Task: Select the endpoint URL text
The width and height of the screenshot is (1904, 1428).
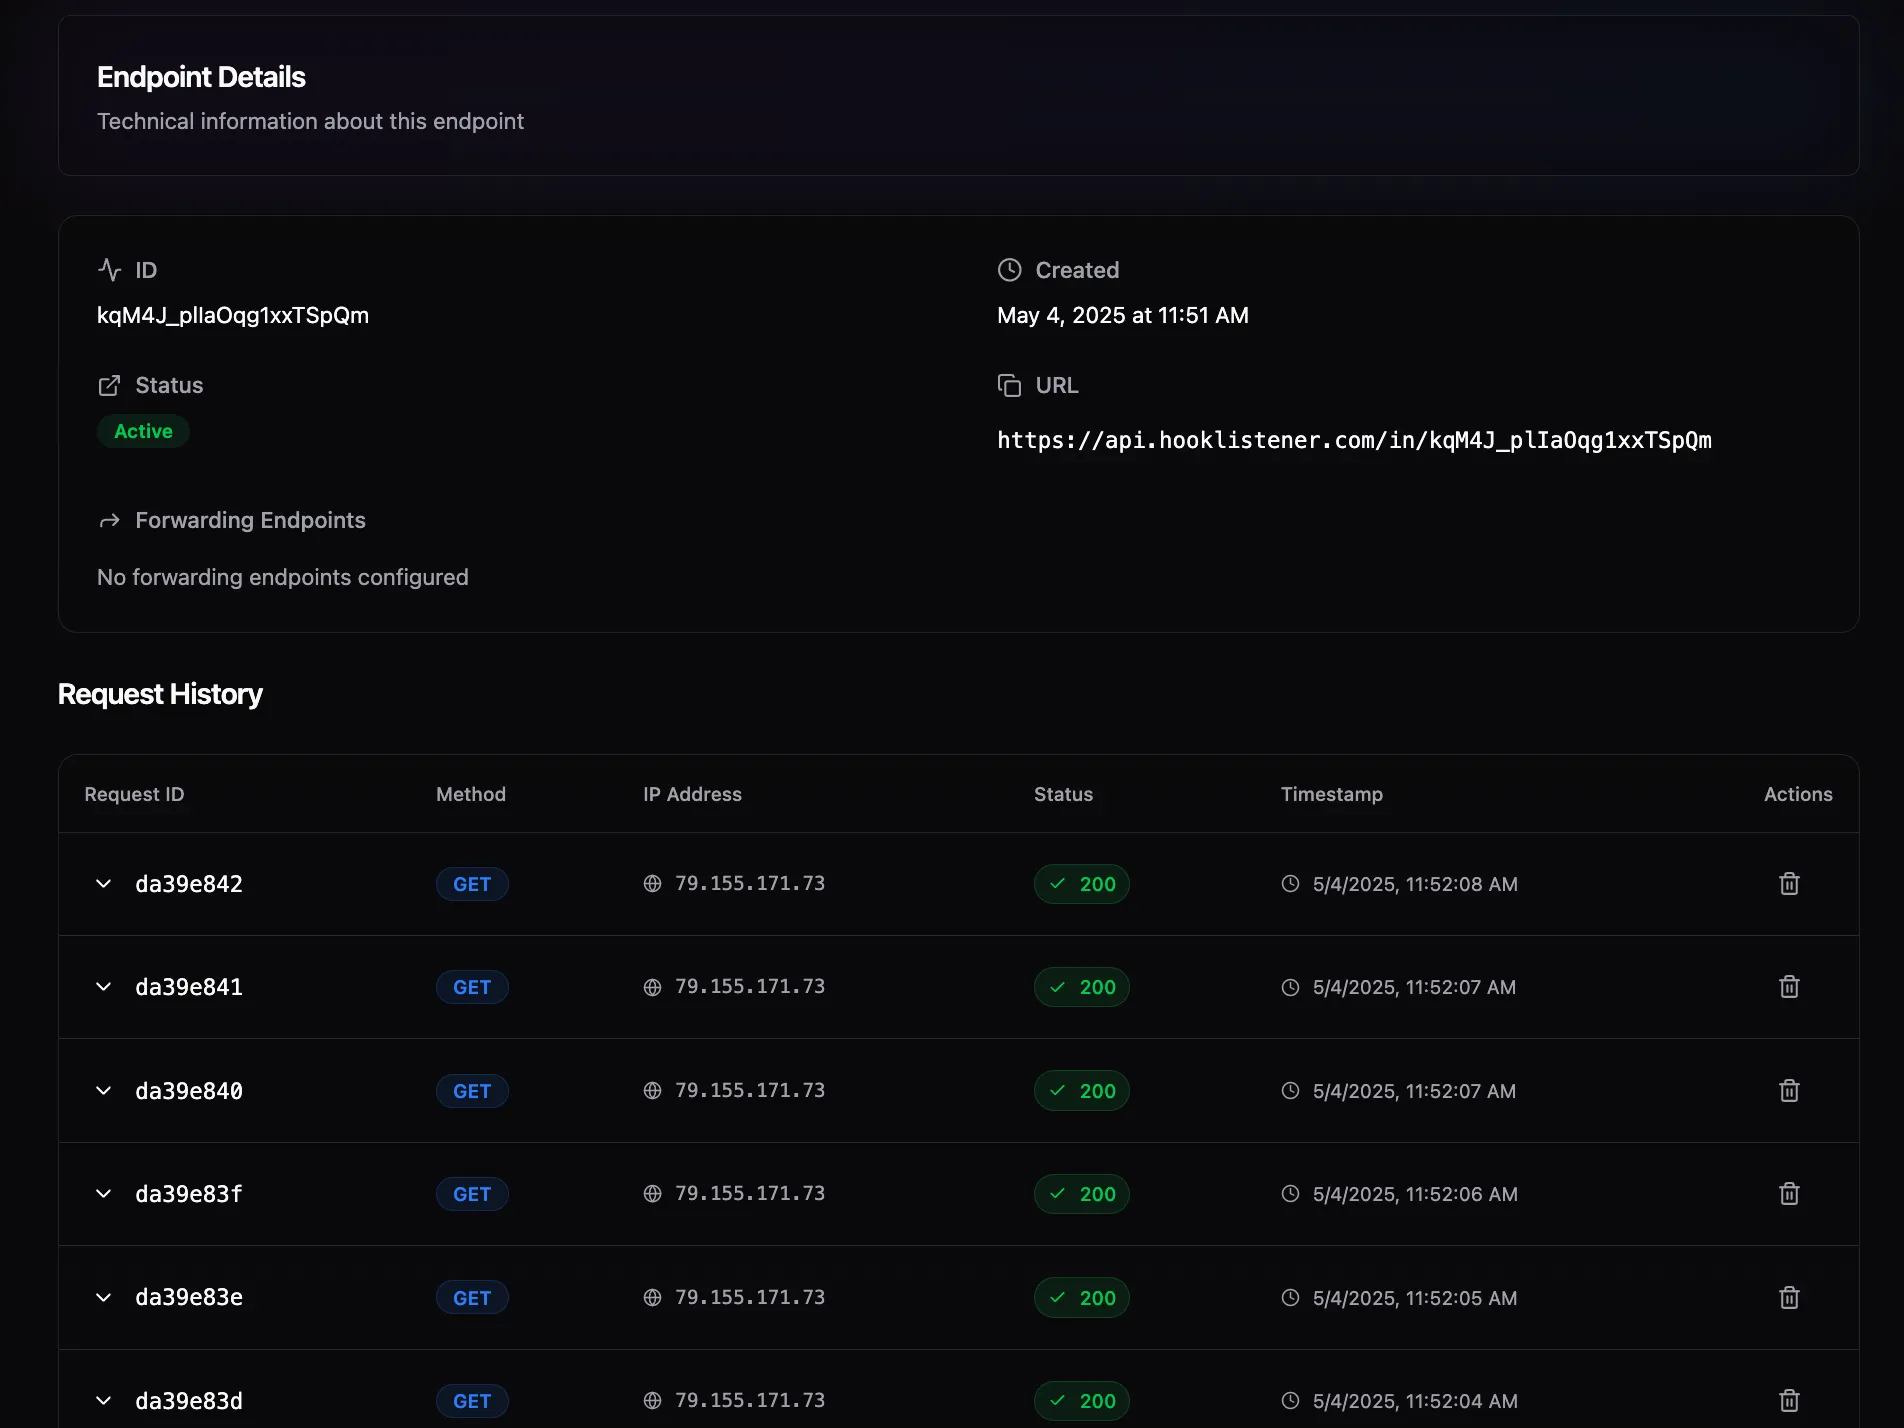Action: tap(1354, 441)
